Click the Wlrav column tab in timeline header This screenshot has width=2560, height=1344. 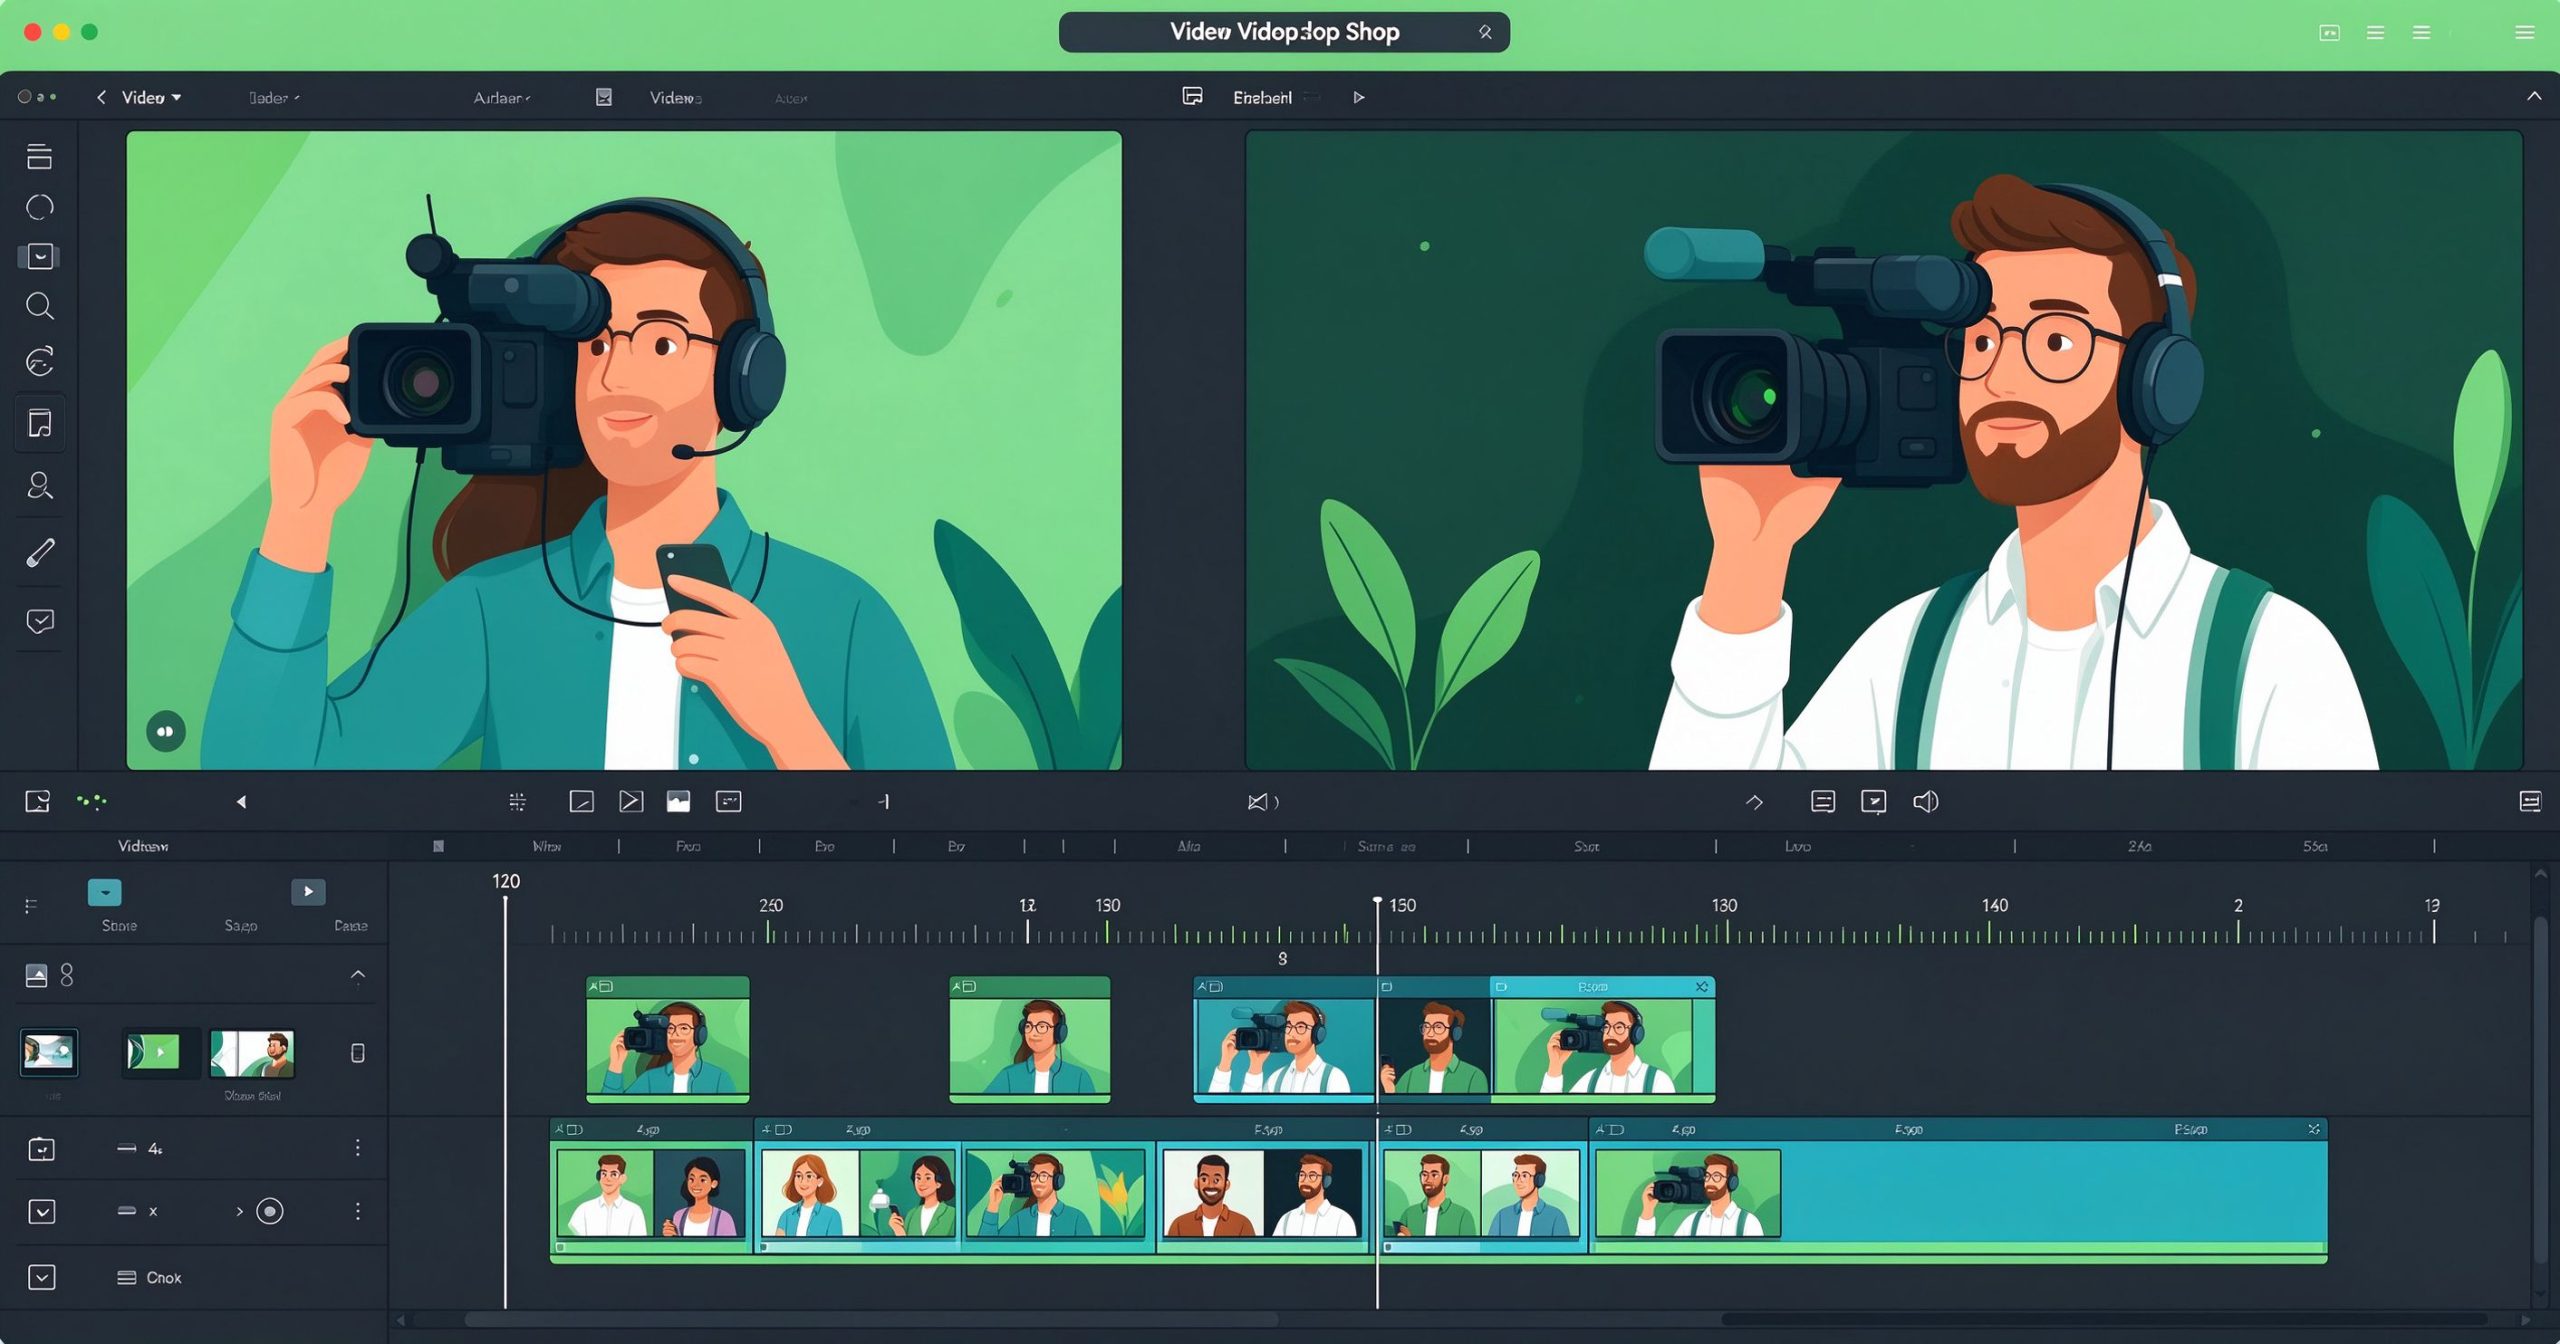click(547, 846)
